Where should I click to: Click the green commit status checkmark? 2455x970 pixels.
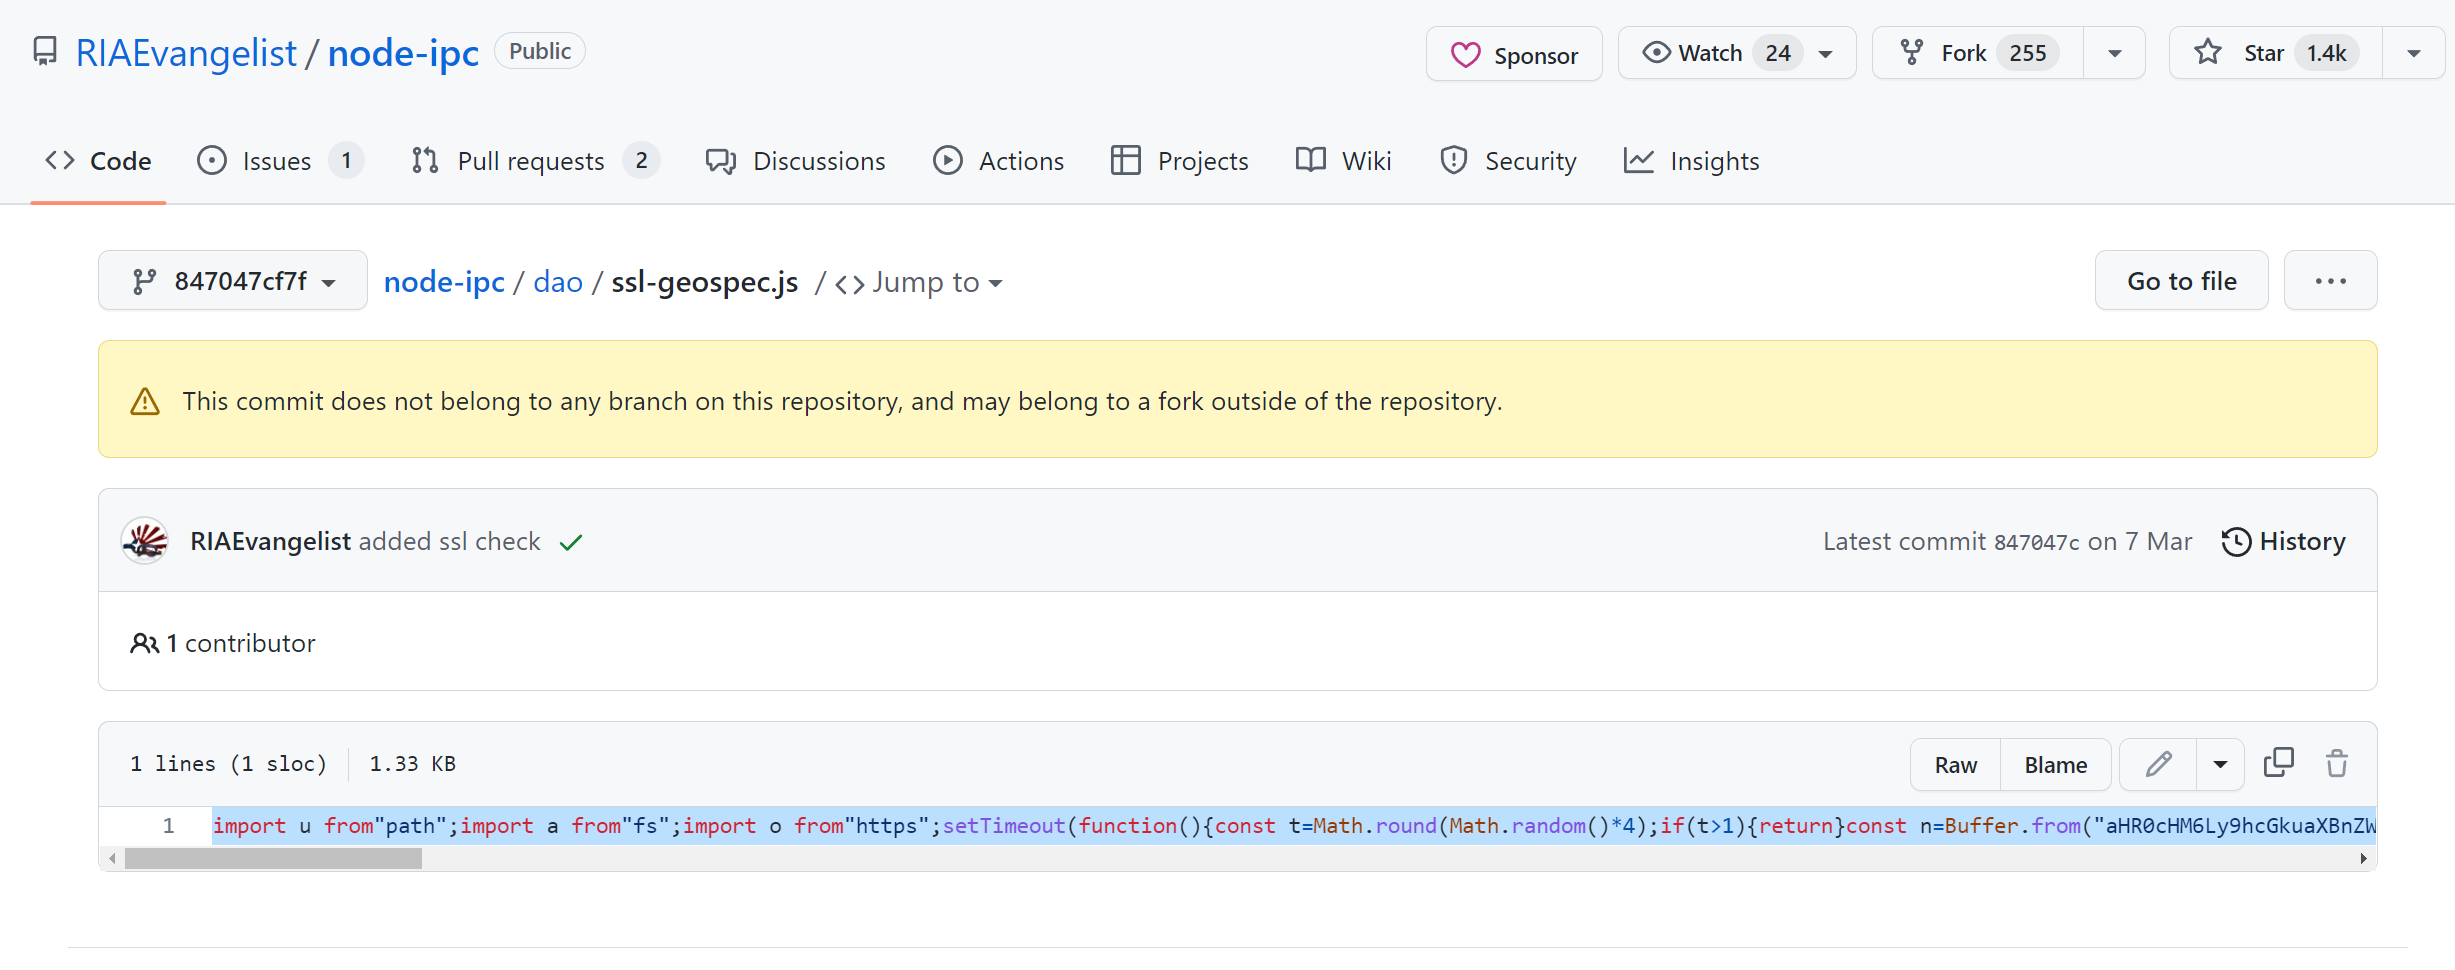pyautogui.click(x=571, y=542)
